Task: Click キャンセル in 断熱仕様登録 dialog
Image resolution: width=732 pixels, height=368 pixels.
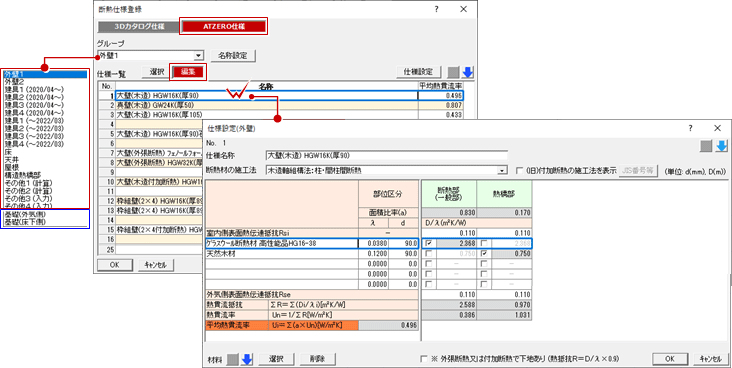Action: pyautogui.click(x=156, y=265)
